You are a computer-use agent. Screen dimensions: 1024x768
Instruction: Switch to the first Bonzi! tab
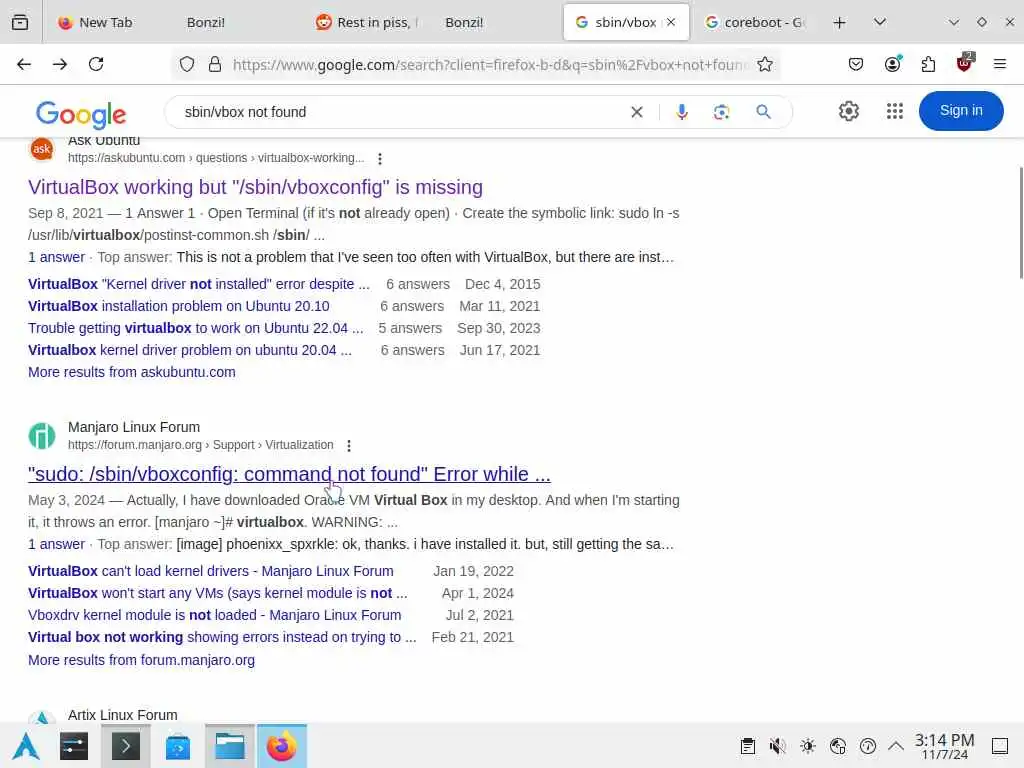point(206,22)
